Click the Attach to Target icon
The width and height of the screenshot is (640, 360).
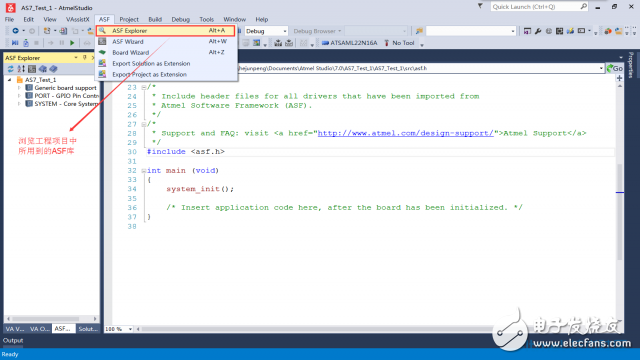[26, 42]
